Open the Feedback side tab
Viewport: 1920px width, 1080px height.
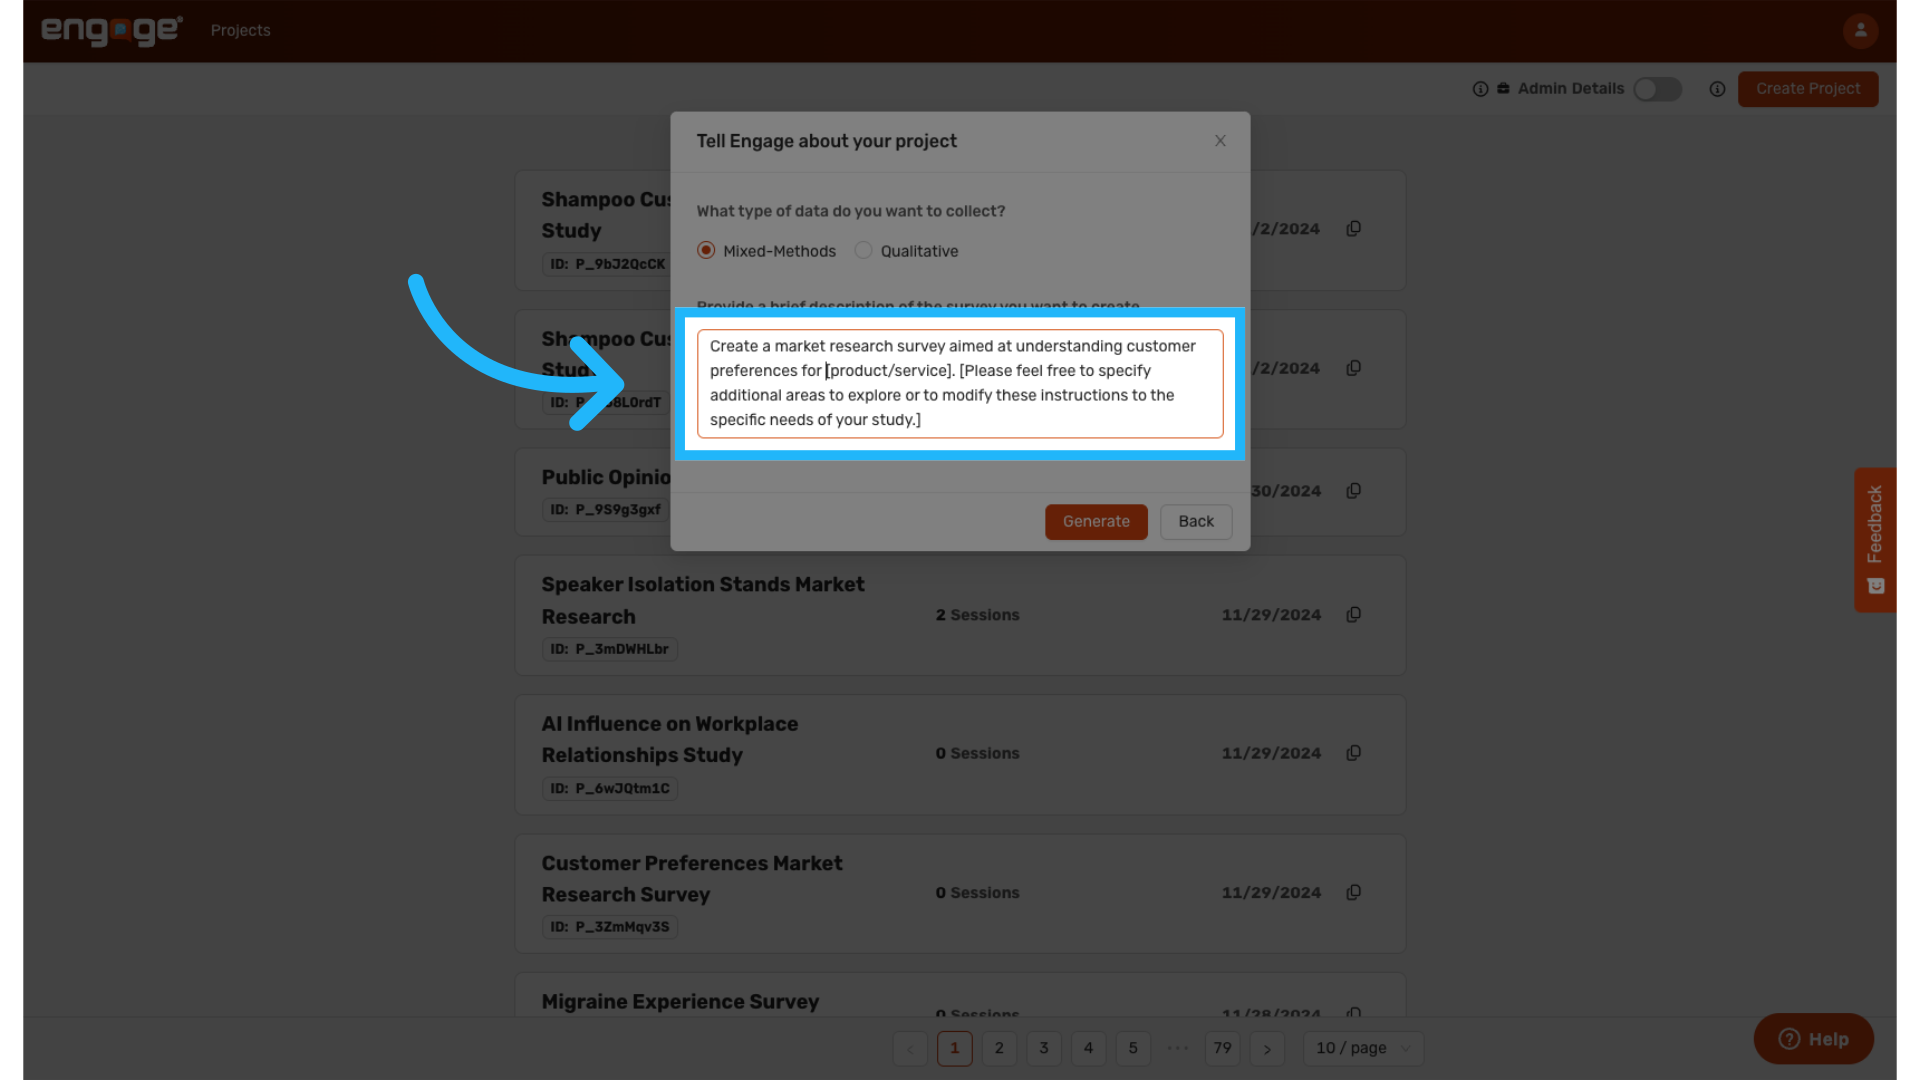pos(1875,540)
